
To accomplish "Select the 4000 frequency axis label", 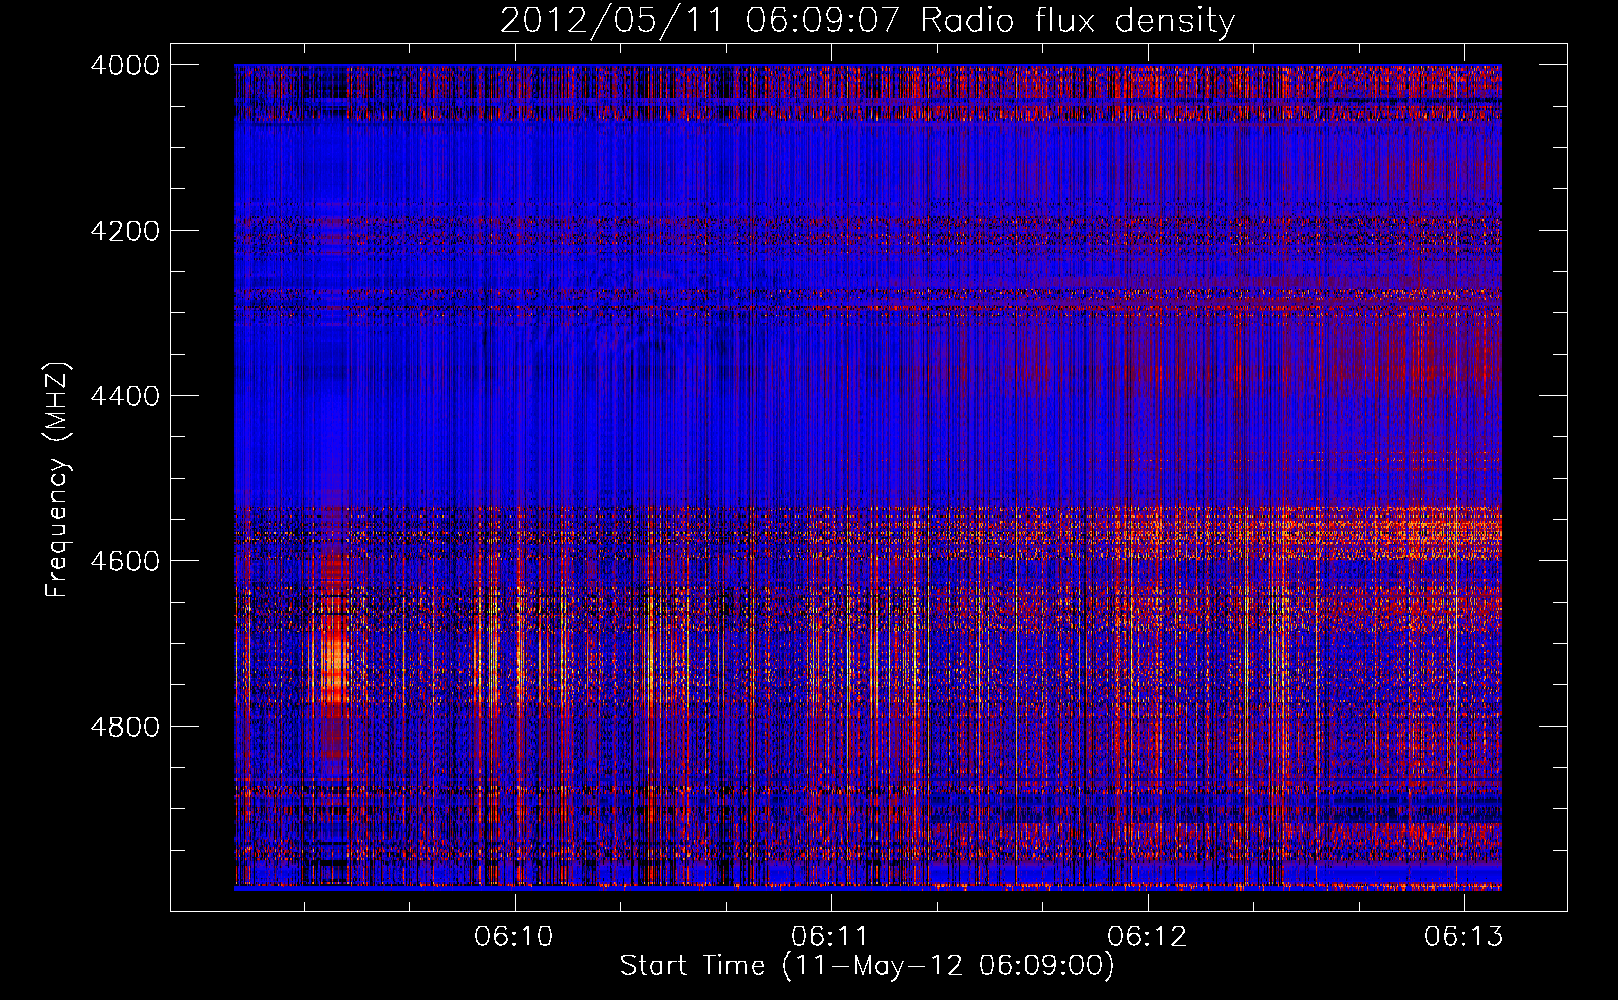I will click(x=125, y=65).
